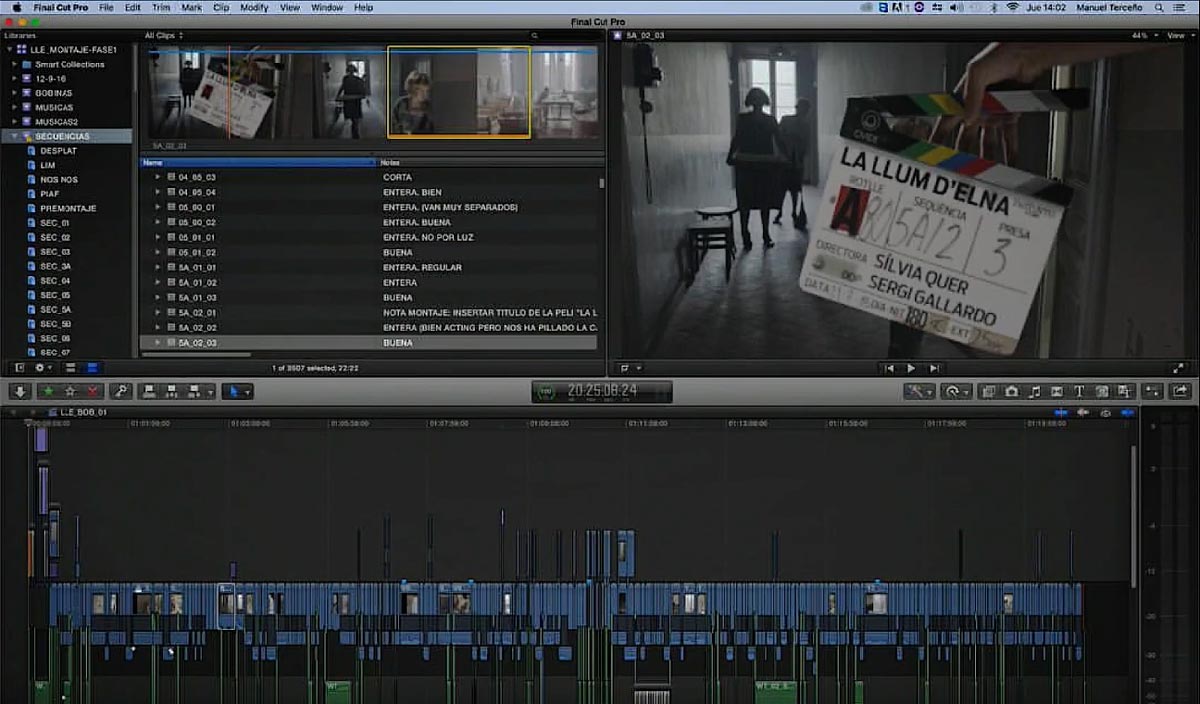This screenshot has width=1200, height=704.
Task: Toggle timeline snapping
Action: coord(1127,412)
